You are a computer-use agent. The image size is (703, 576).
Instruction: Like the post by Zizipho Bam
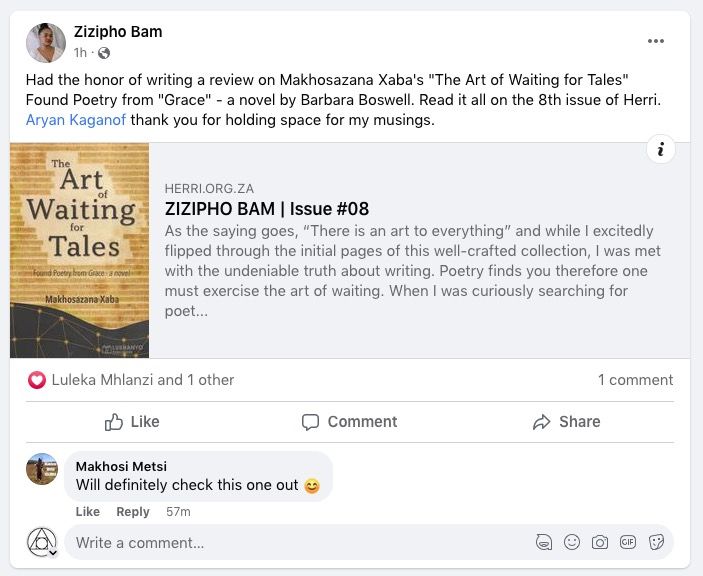pyautogui.click(x=132, y=422)
